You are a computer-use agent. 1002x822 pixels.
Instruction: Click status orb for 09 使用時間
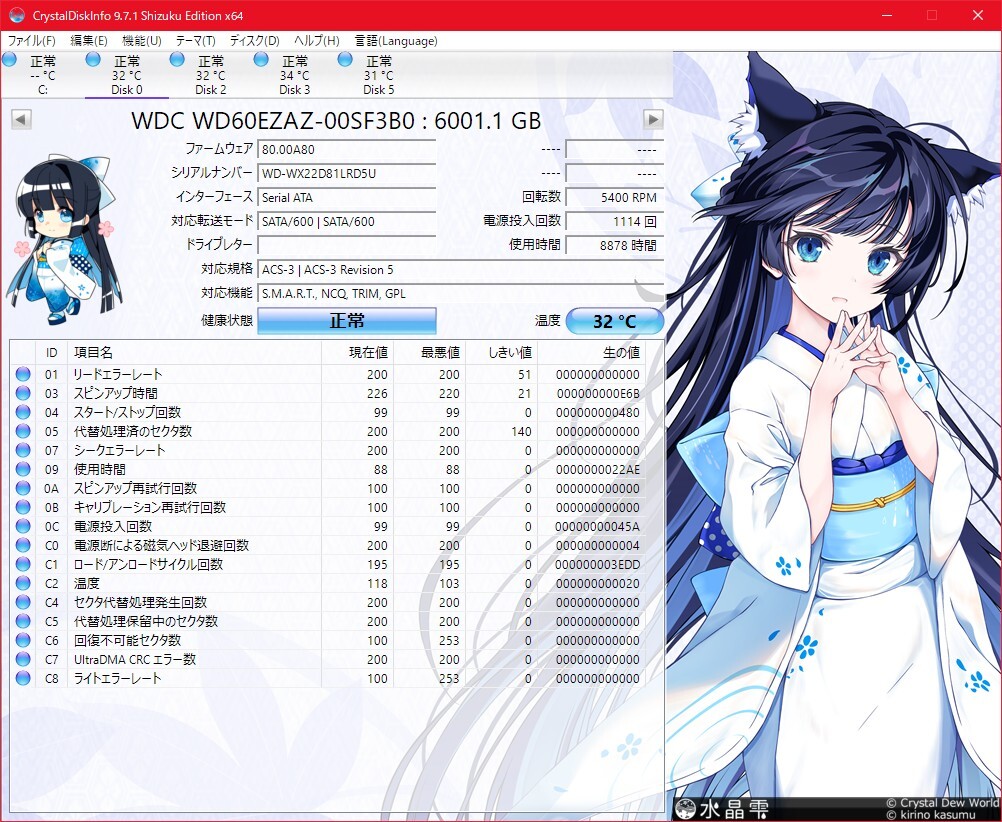coord(23,469)
